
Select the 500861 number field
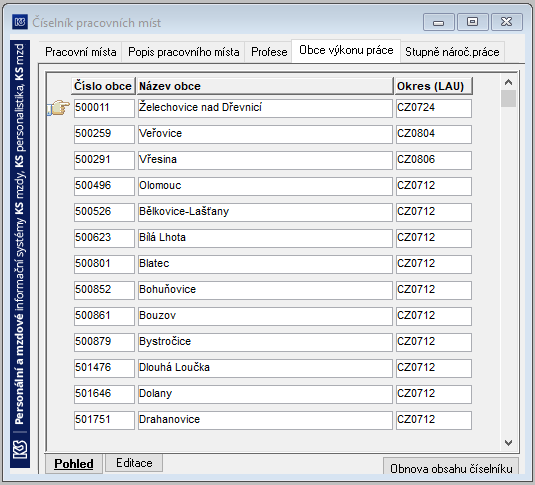tap(104, 316)
